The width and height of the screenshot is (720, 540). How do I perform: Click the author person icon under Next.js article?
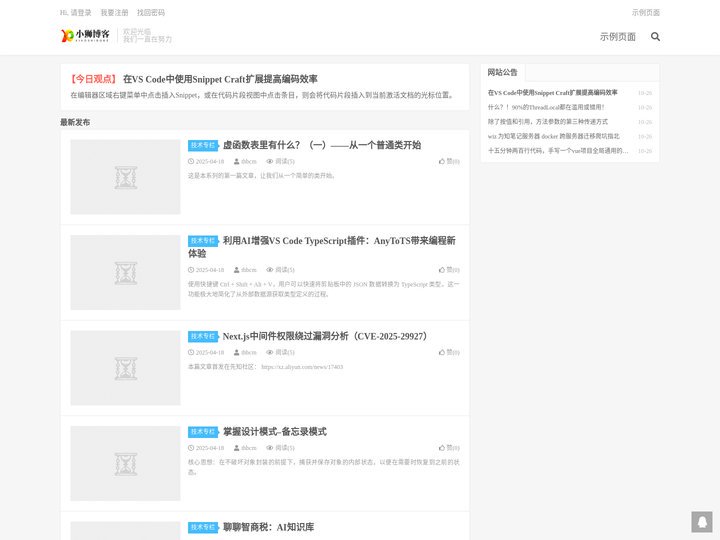click(236, 352)
